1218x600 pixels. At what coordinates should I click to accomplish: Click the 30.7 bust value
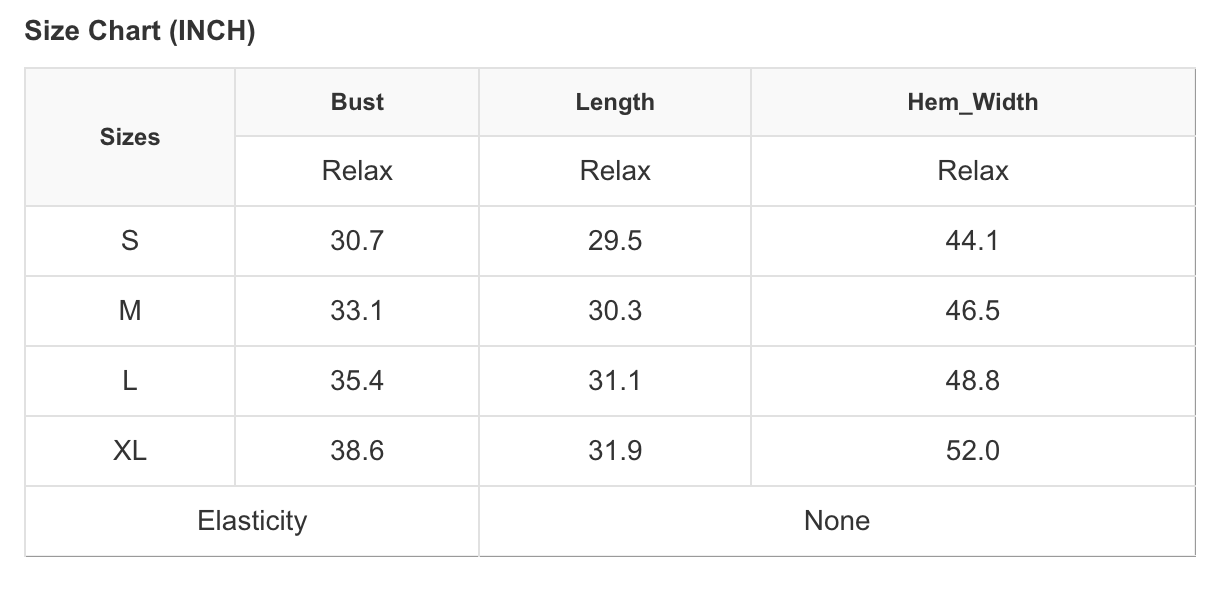pos(357,241)
